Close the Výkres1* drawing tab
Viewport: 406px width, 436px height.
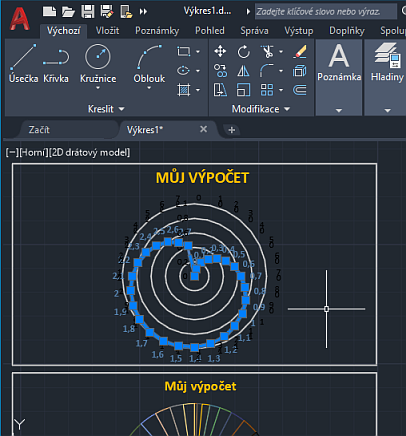coord(203,129)
